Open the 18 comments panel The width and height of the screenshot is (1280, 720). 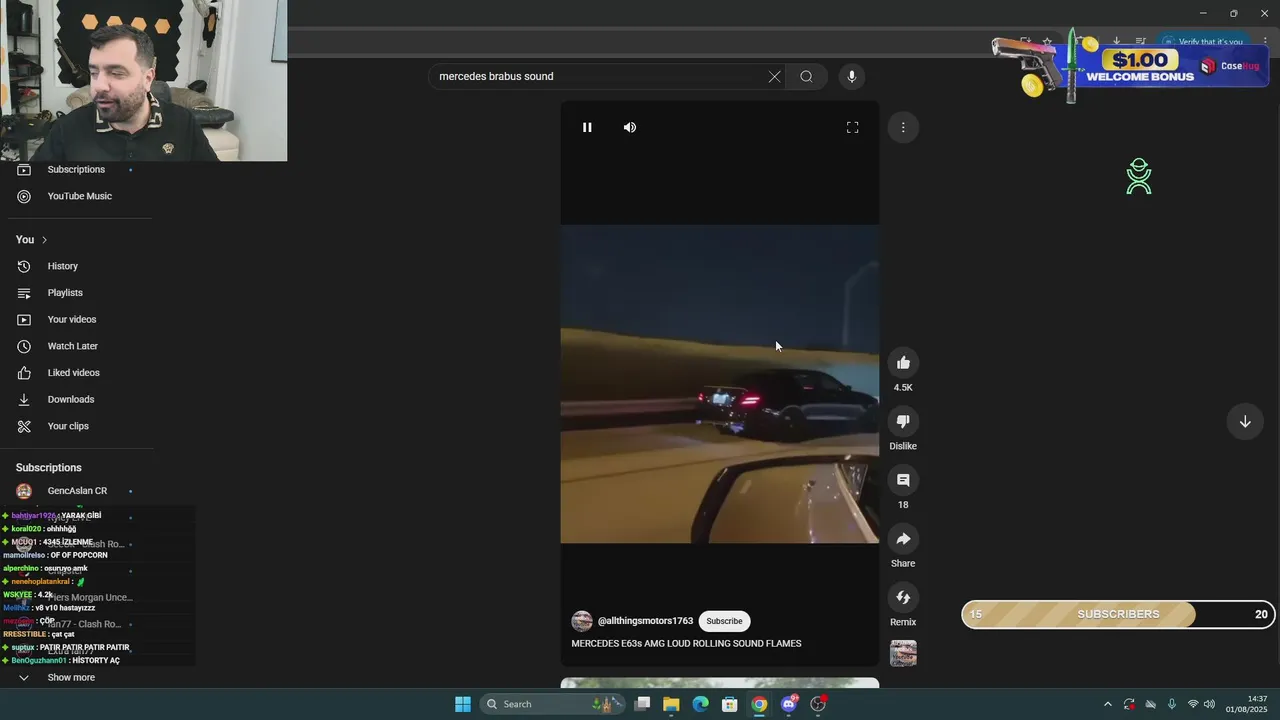903,480
